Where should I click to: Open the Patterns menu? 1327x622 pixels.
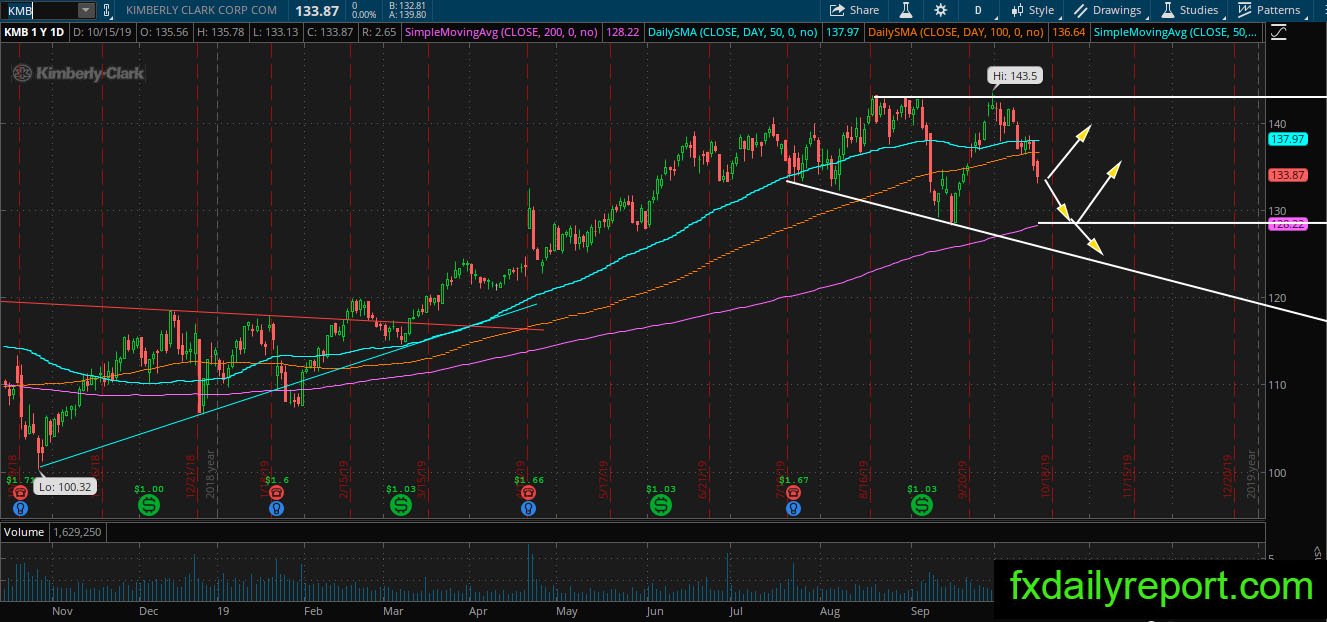click(1269, 10)
